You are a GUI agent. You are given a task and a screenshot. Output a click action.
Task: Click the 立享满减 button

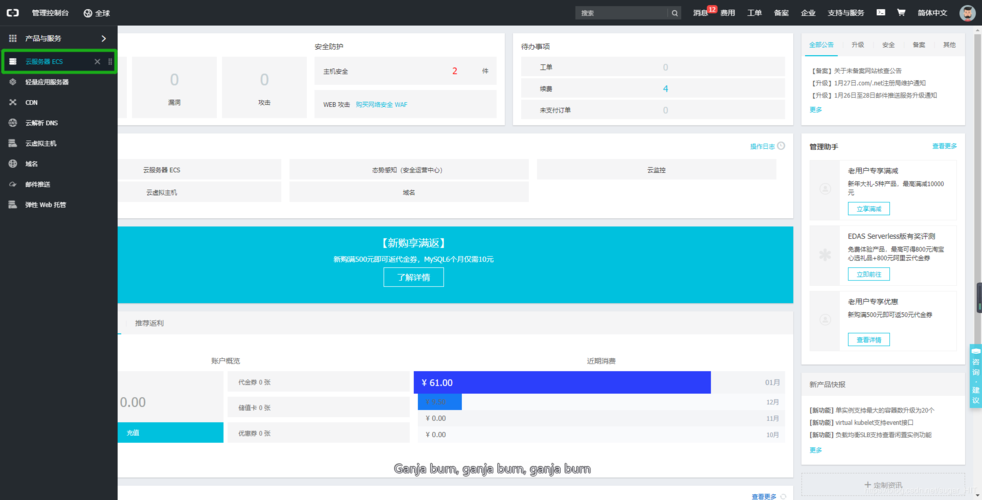869,209
